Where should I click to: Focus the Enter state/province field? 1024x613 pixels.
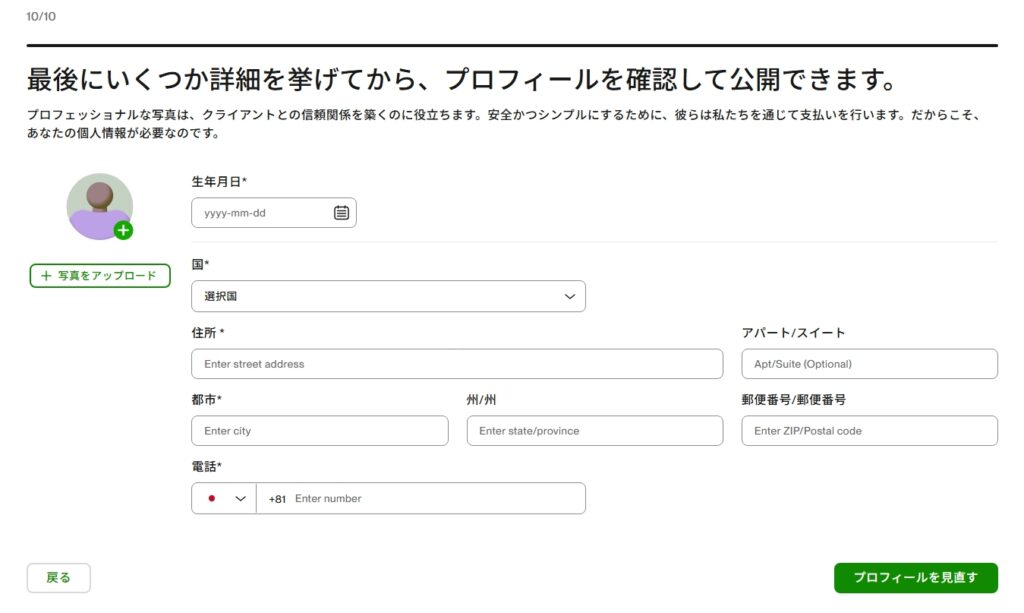click(594, 431)
